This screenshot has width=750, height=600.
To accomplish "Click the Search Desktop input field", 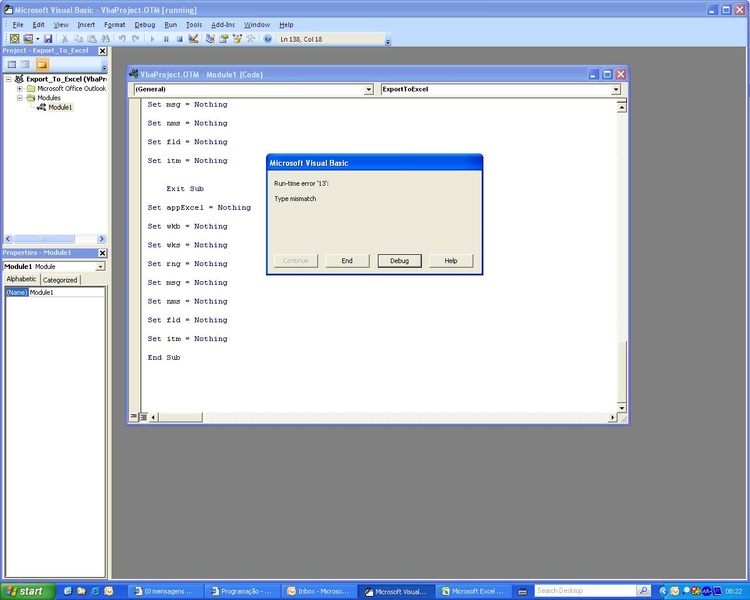I will (x=585, y=591).
